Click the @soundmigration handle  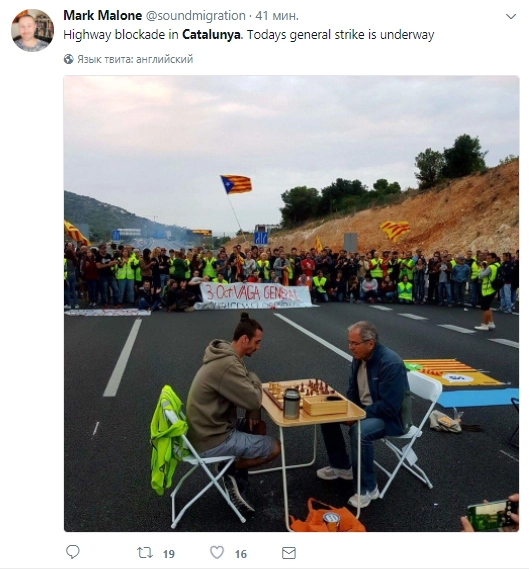196,16
